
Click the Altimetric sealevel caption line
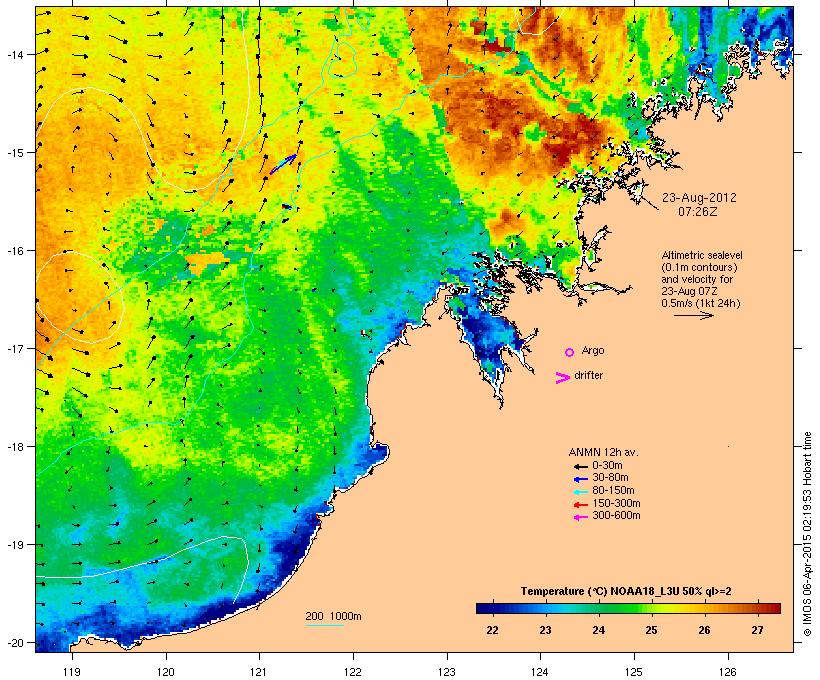click(702, 255)
